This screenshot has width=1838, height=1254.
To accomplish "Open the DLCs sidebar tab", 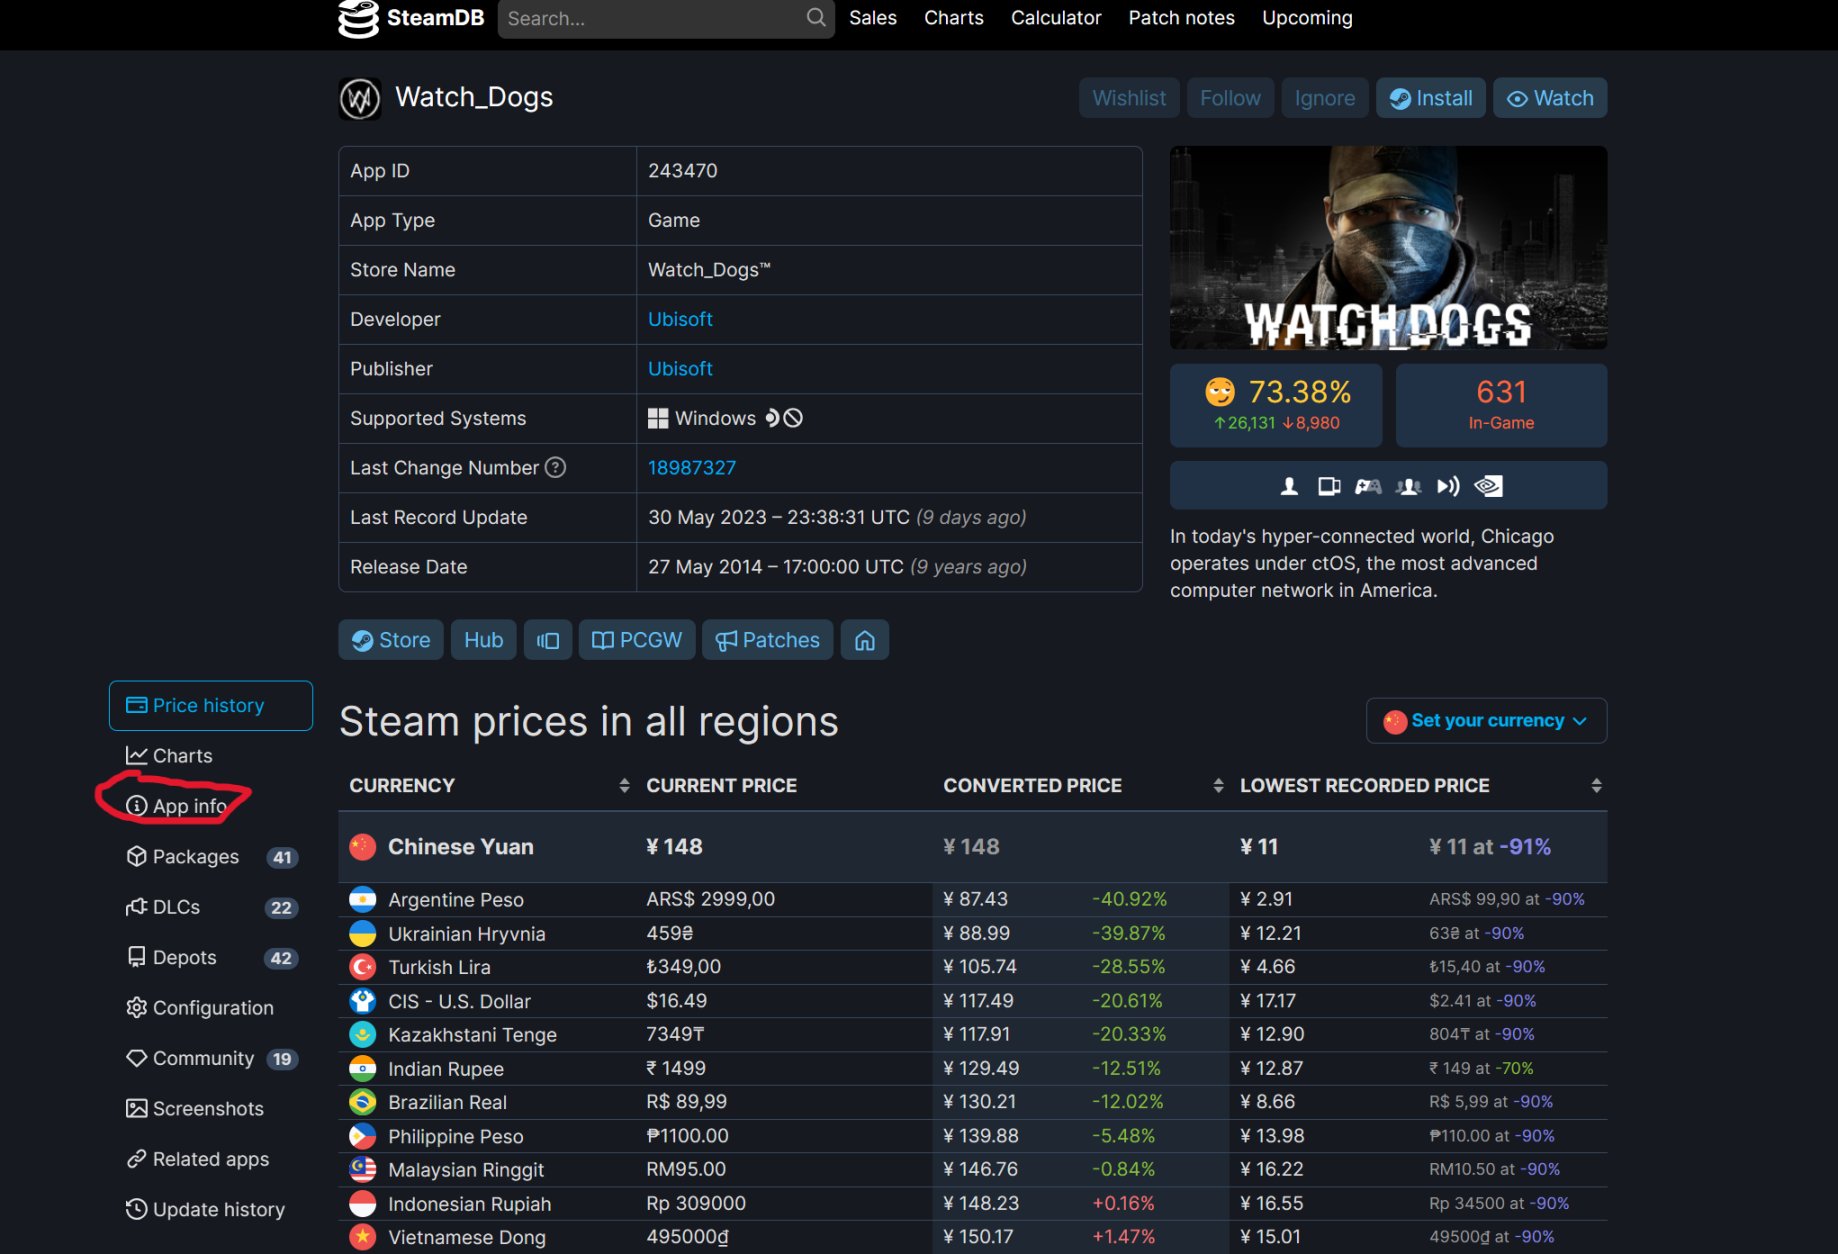I will (211, 907).
